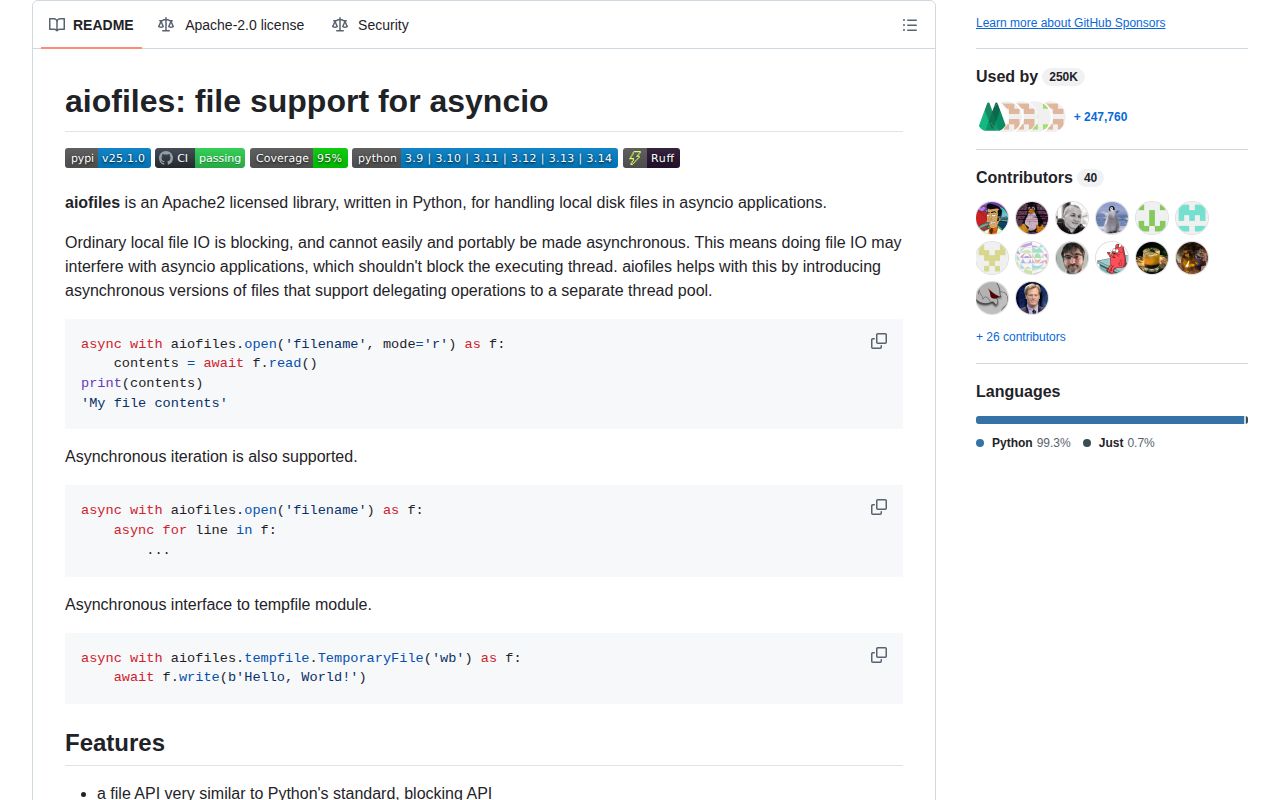The height and width of the screenshot is (800, 1280).
Task: Copy the async for line code block
Action: (x=879, y=507)
